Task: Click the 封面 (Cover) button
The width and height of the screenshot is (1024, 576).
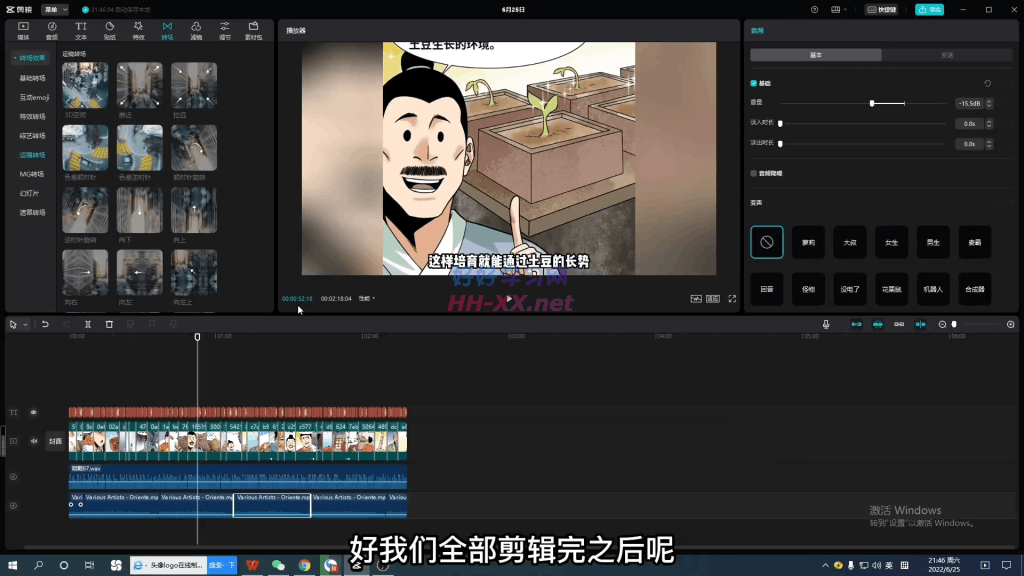Action: 55,441
